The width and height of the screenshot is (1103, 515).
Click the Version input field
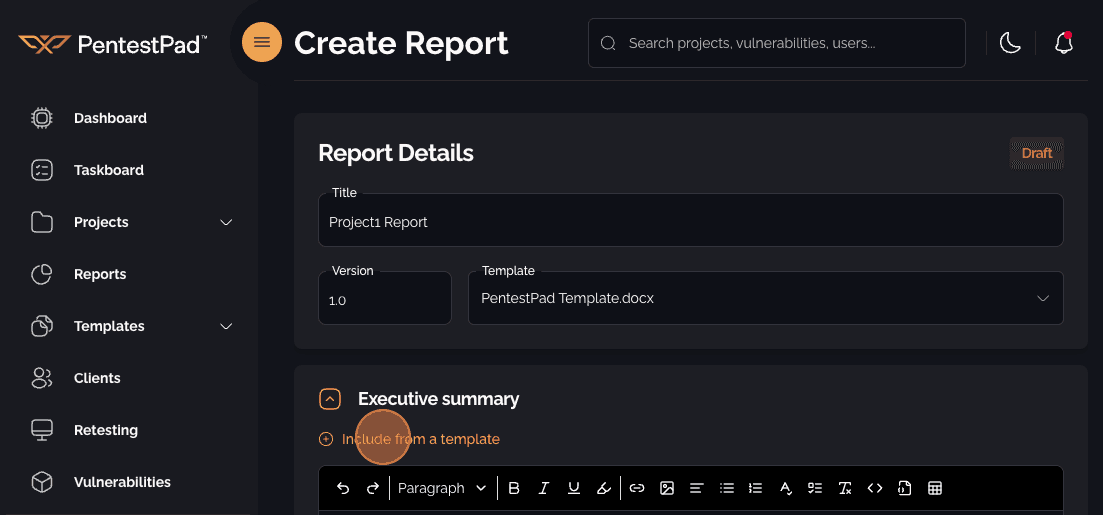pyautogui.click(x=385, y=298)
